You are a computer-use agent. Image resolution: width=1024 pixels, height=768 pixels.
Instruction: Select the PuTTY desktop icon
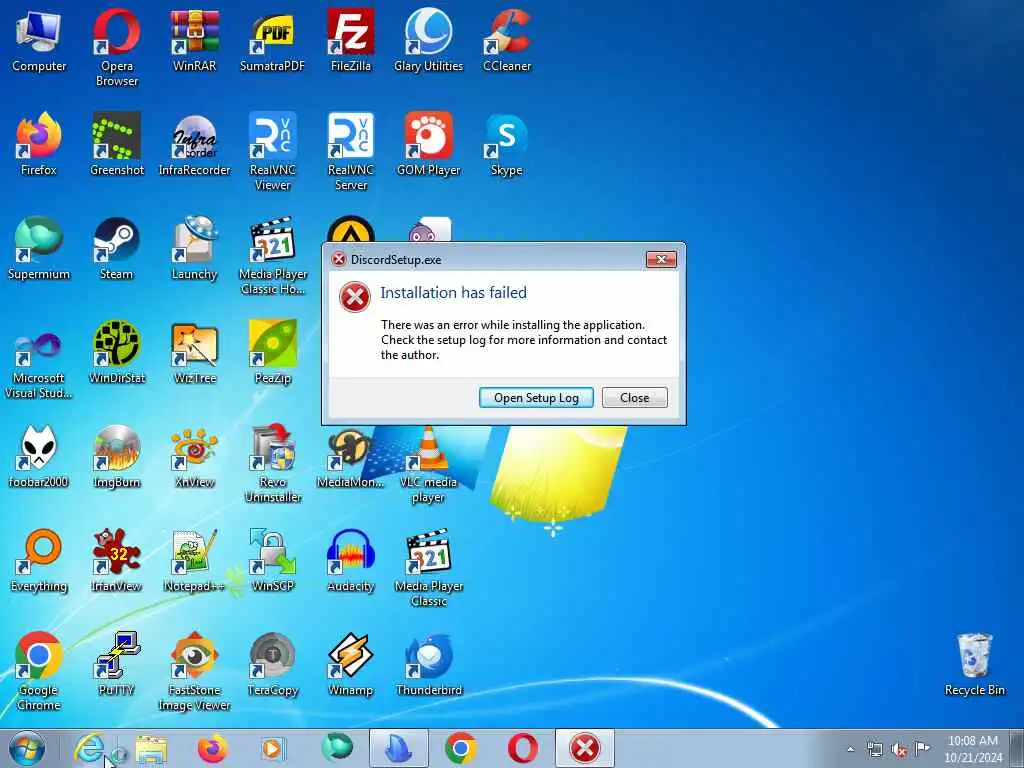pos(116,664)
